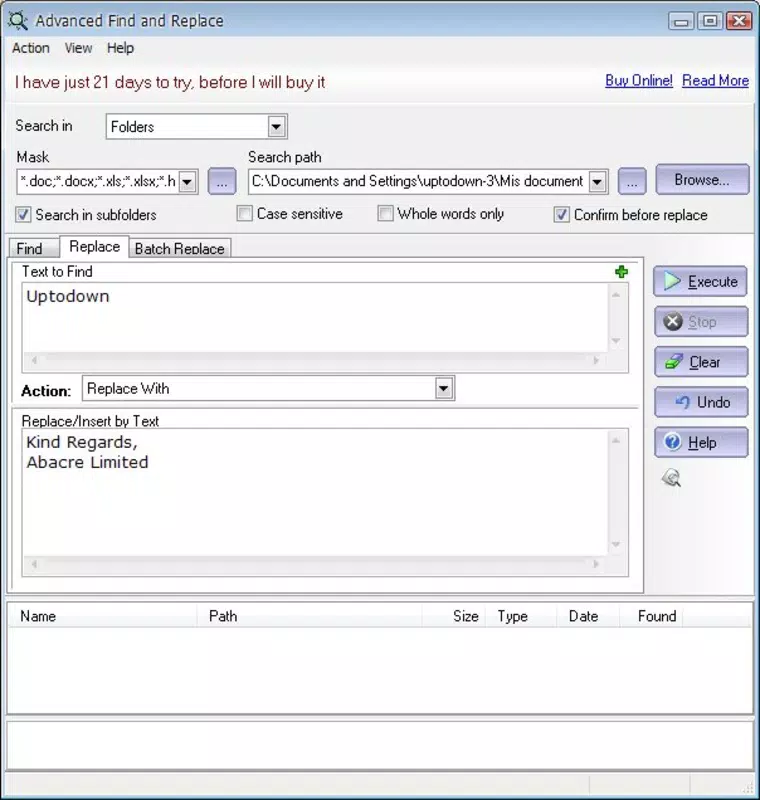760x800 pixels.
Task: Click the ellipsis button next to Search path
Action: click(x=632, y=182)
